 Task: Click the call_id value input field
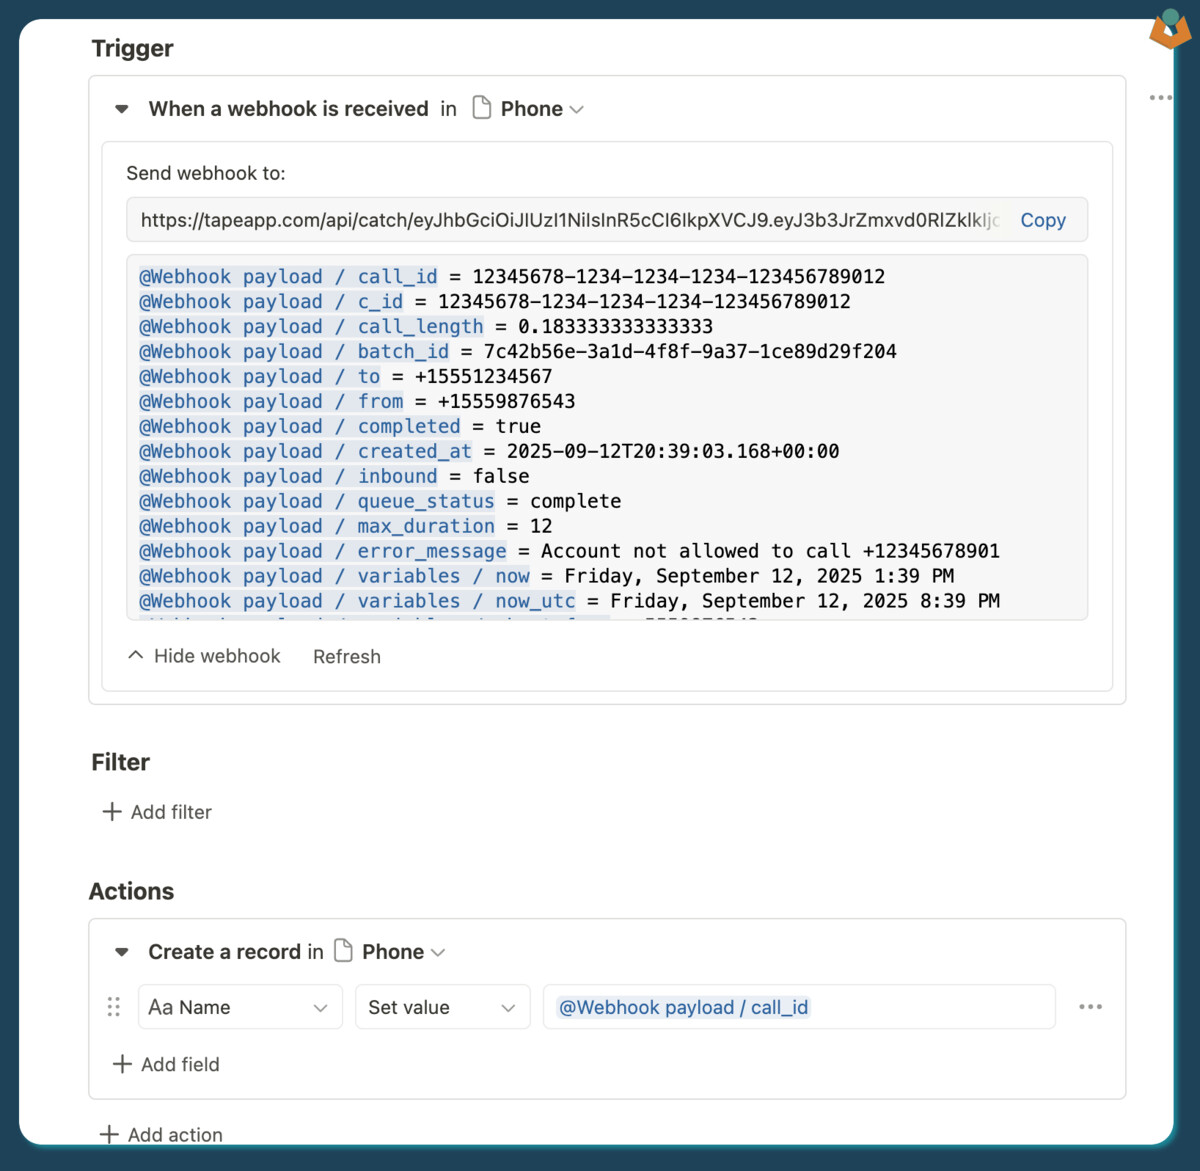point(798,1007)
